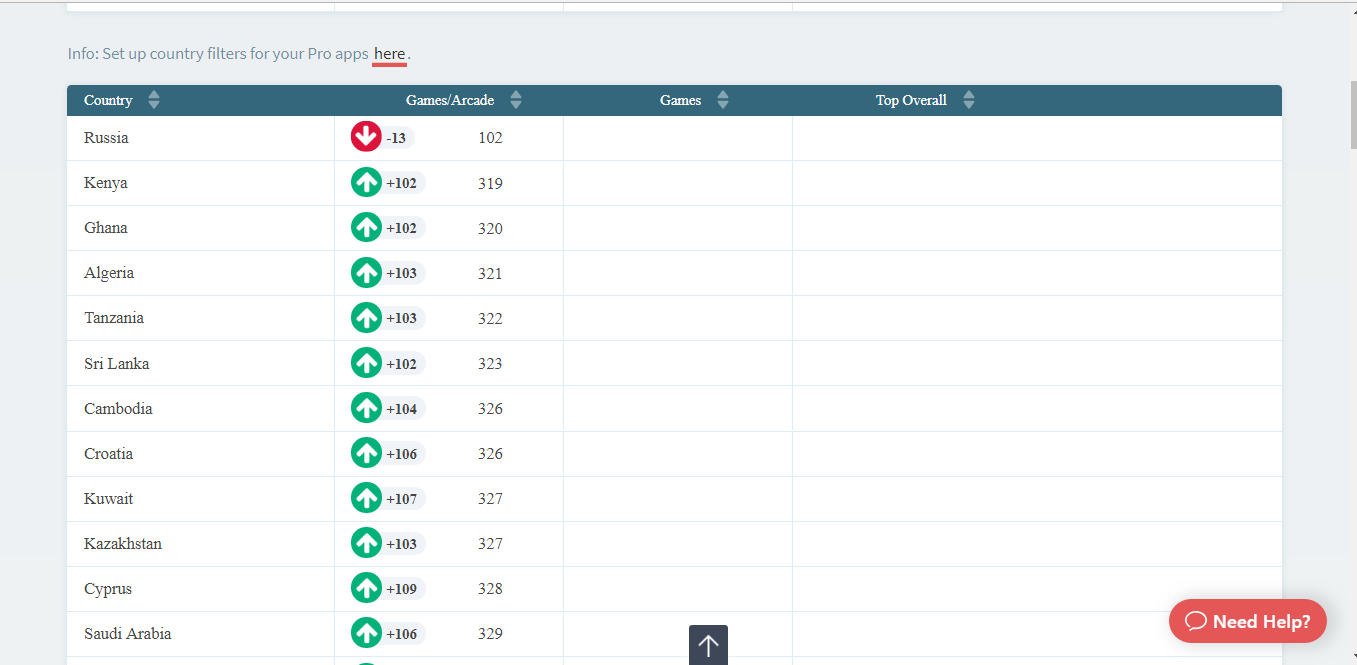Image resolution: width=1357 pixels, height=665 pixels.
Task: Select the Kazakhstan country cell
Action: (x=200, y=543)
